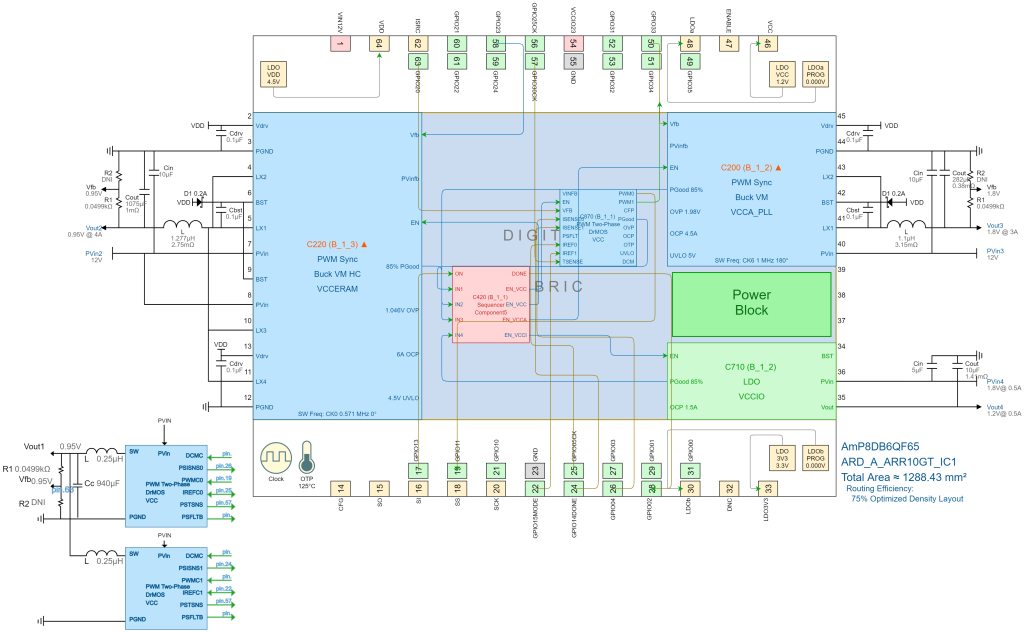This screenshot has height=632, width=1024.
Task: Select the C870 PWM Two-Phase block
Action: click(x=598, y=228)
